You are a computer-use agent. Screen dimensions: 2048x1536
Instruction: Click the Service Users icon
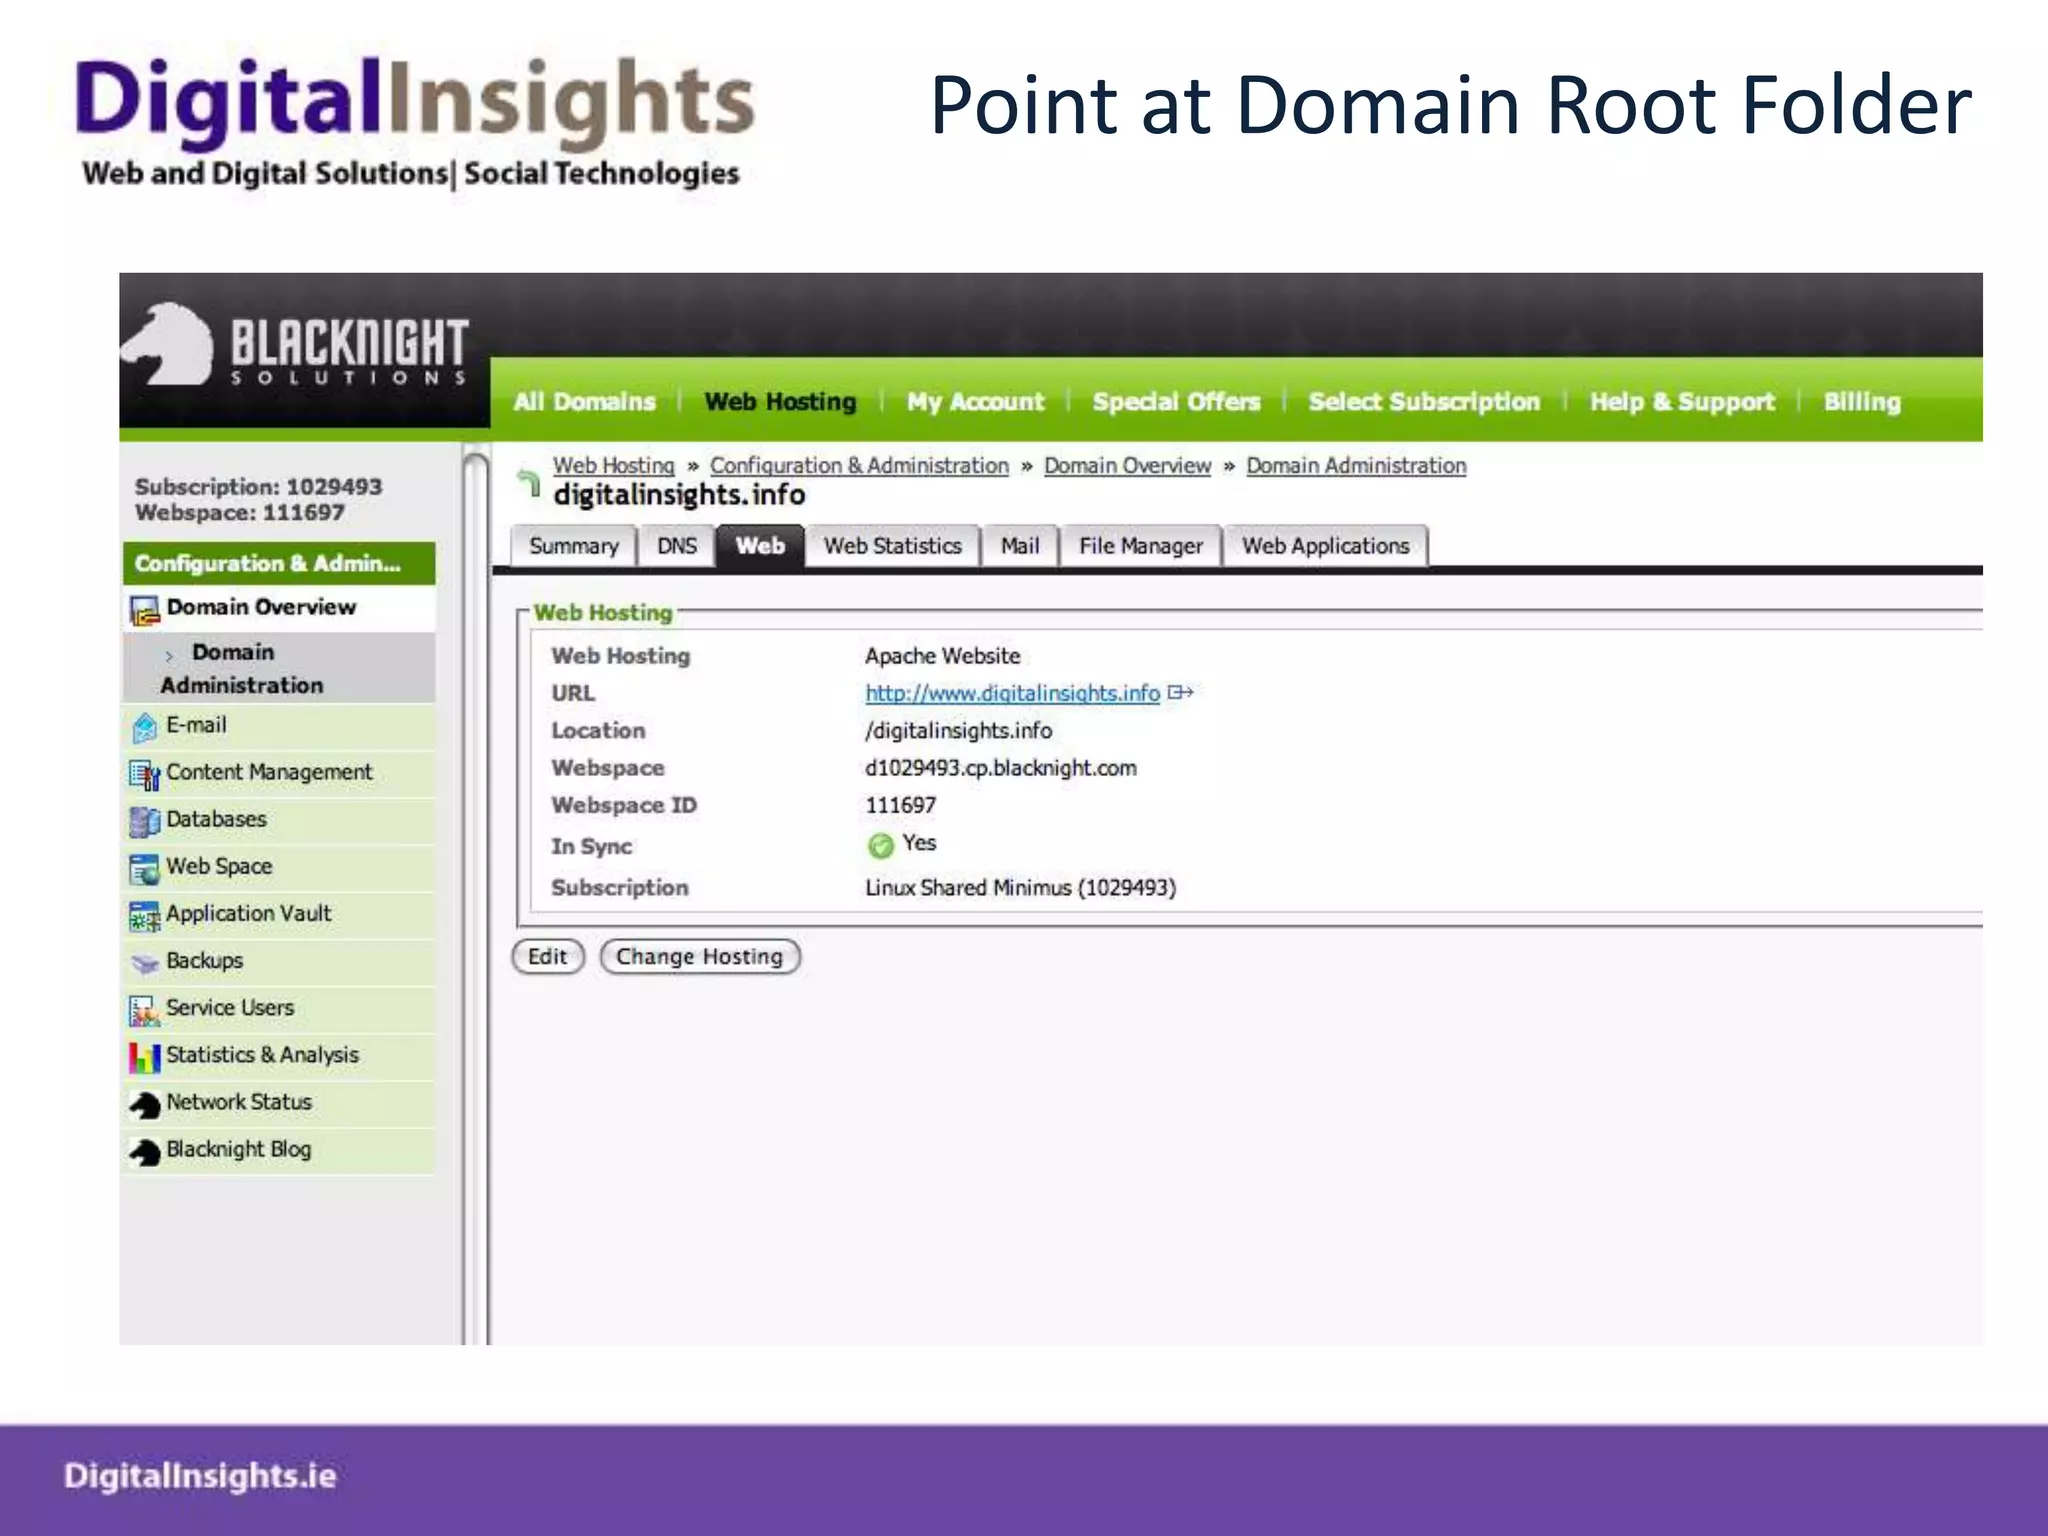[x=144, y=1010]
